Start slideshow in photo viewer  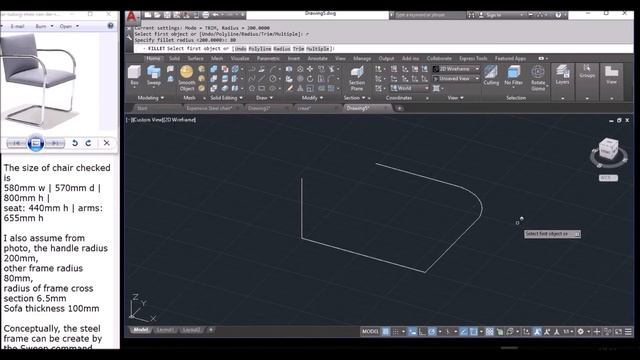36,143
